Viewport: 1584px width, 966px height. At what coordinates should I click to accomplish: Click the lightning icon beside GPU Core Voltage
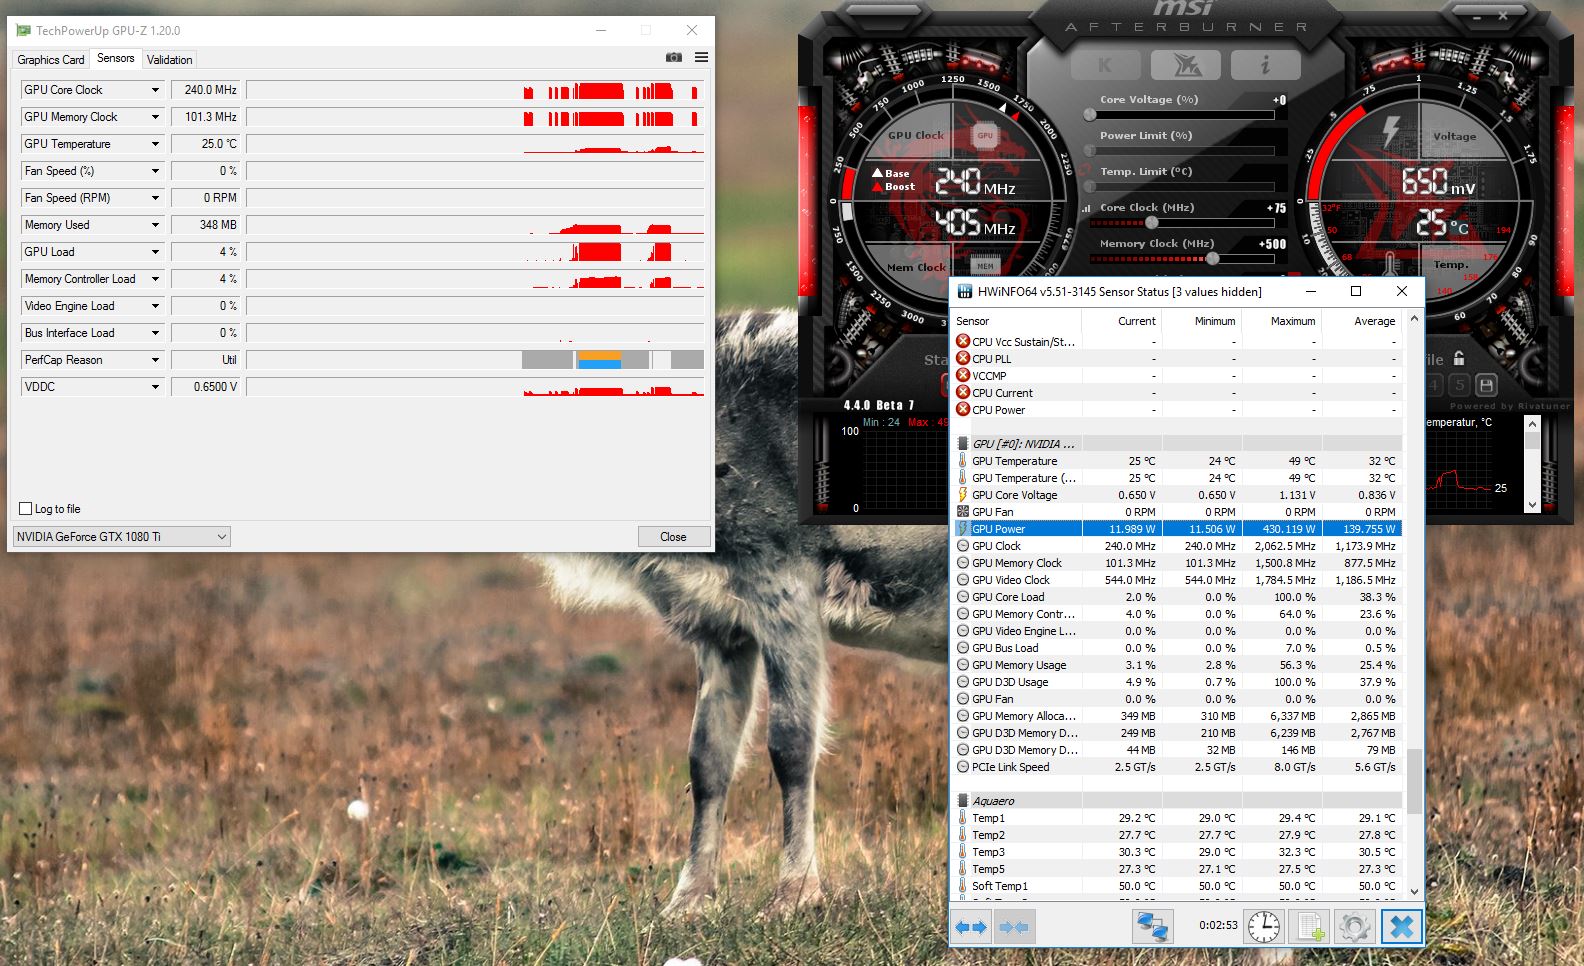(963, 494)
